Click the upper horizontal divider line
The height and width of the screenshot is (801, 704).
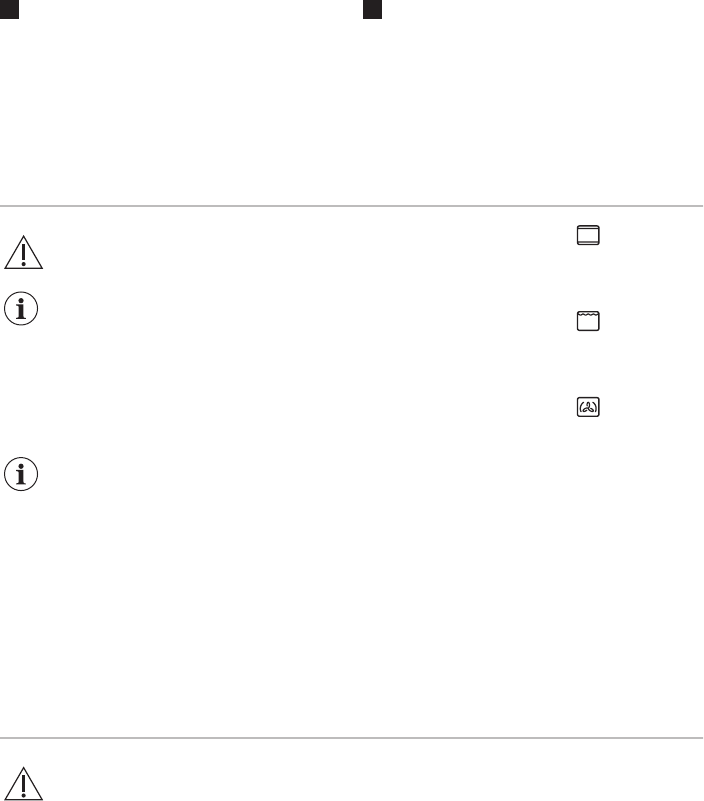pos(351,206)
